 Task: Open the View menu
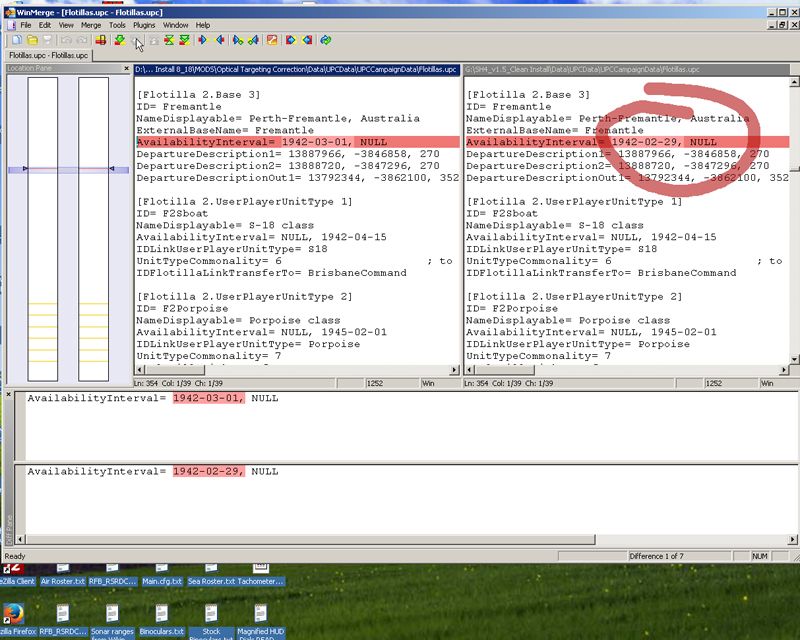66,25
